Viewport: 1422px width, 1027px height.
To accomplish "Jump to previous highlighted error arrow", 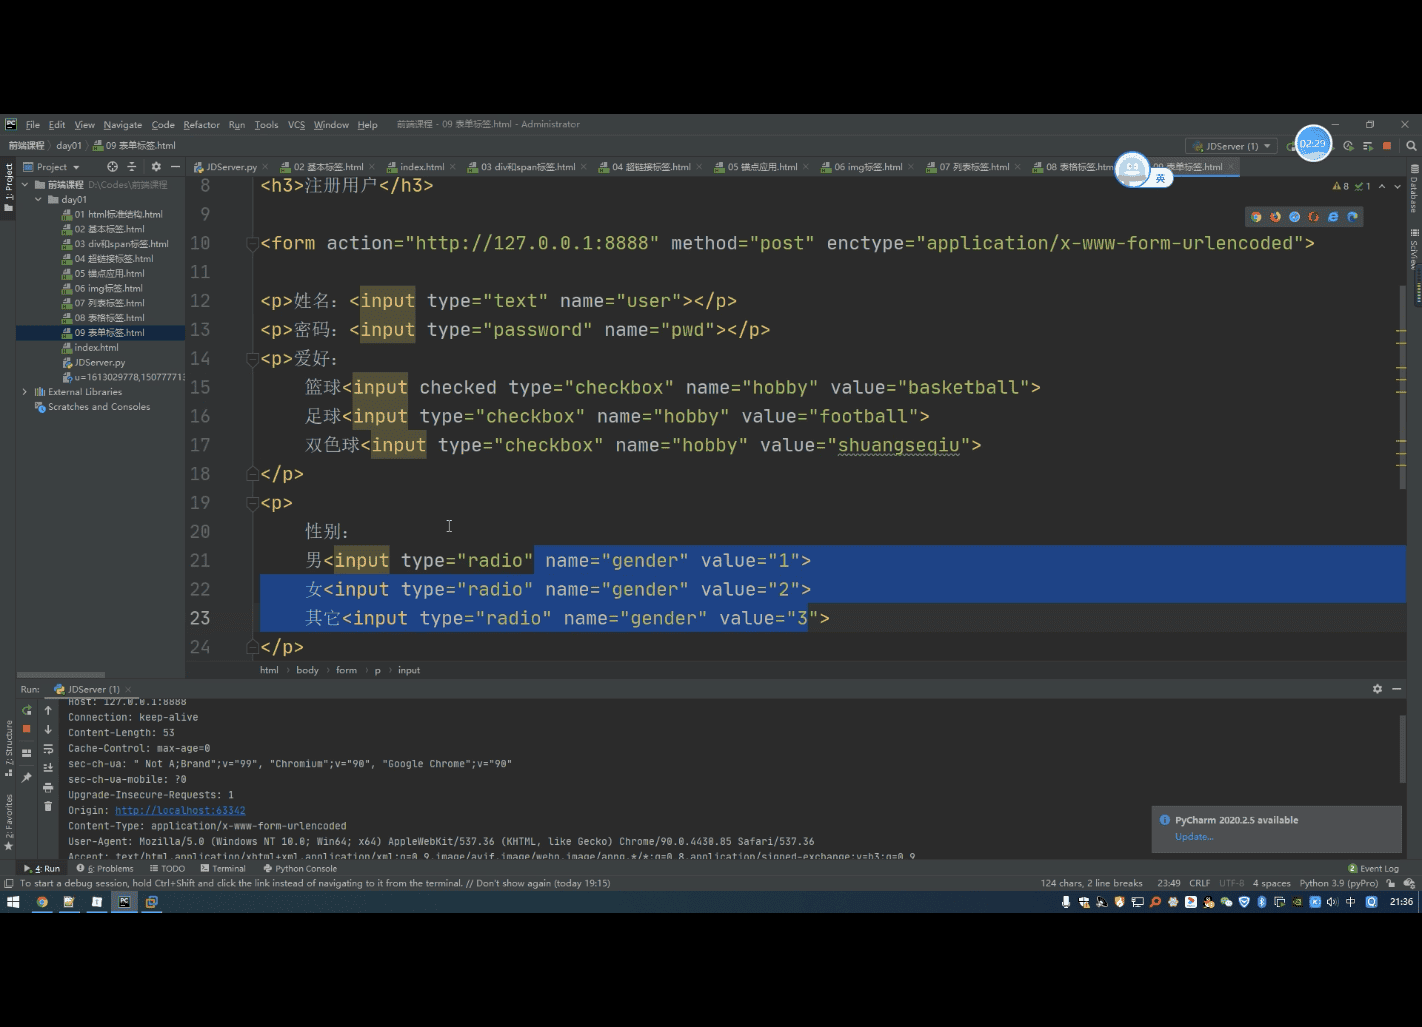I will point(1382,186).
